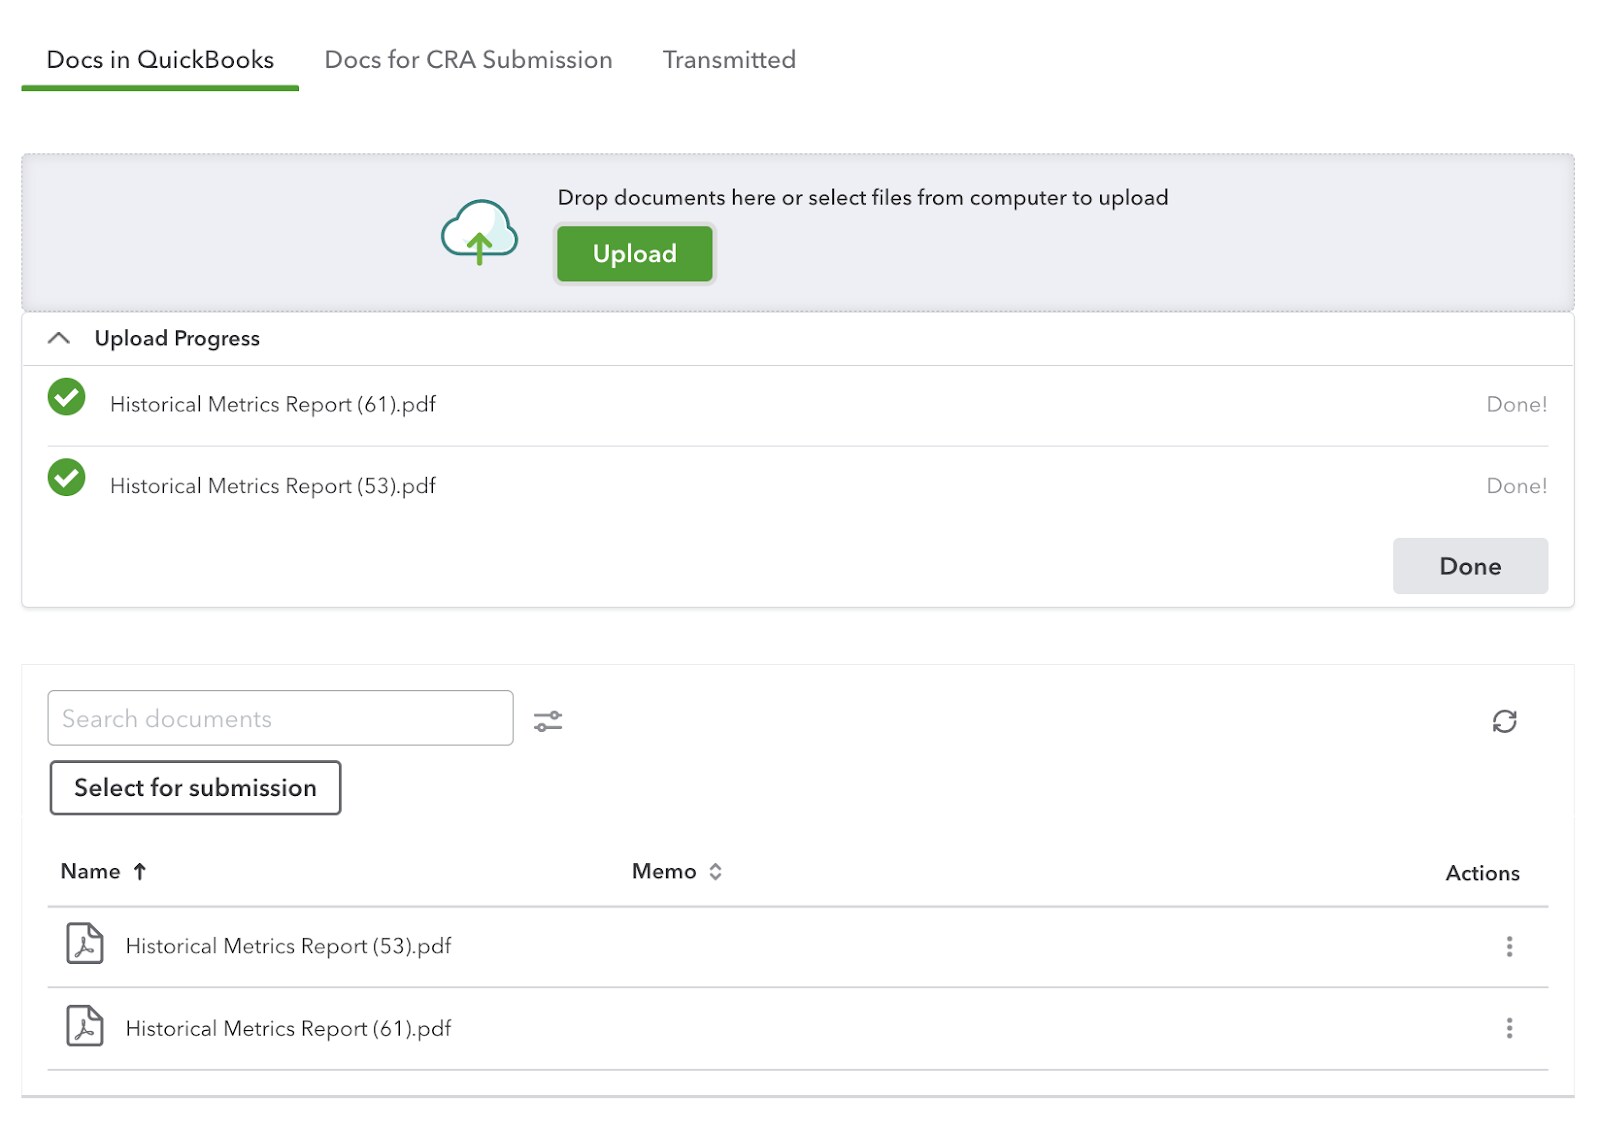Open the actions menu for Report (53).pdf
This screenshot has width=1600, height=1130.
pos(1510,946)
